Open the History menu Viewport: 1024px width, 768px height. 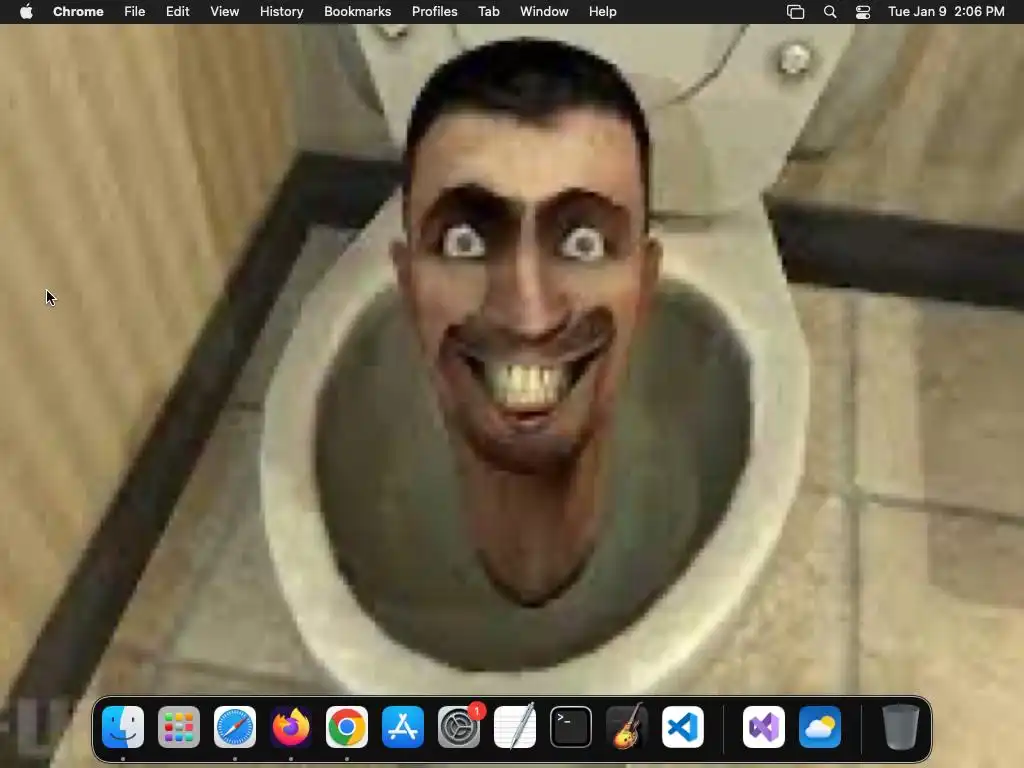click(281, 12)
